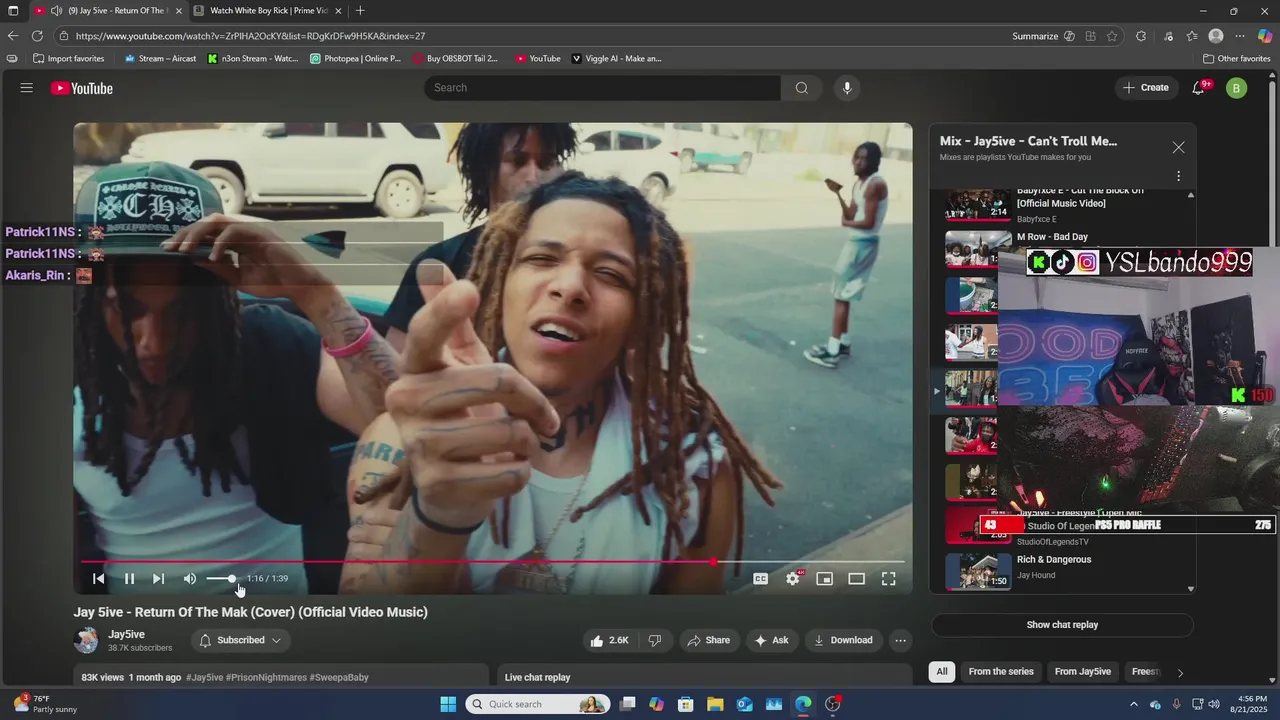Play Rich & Dangerous from playlist
The height and width of the screenshot is (720, 1280).
click(1064, 571)
